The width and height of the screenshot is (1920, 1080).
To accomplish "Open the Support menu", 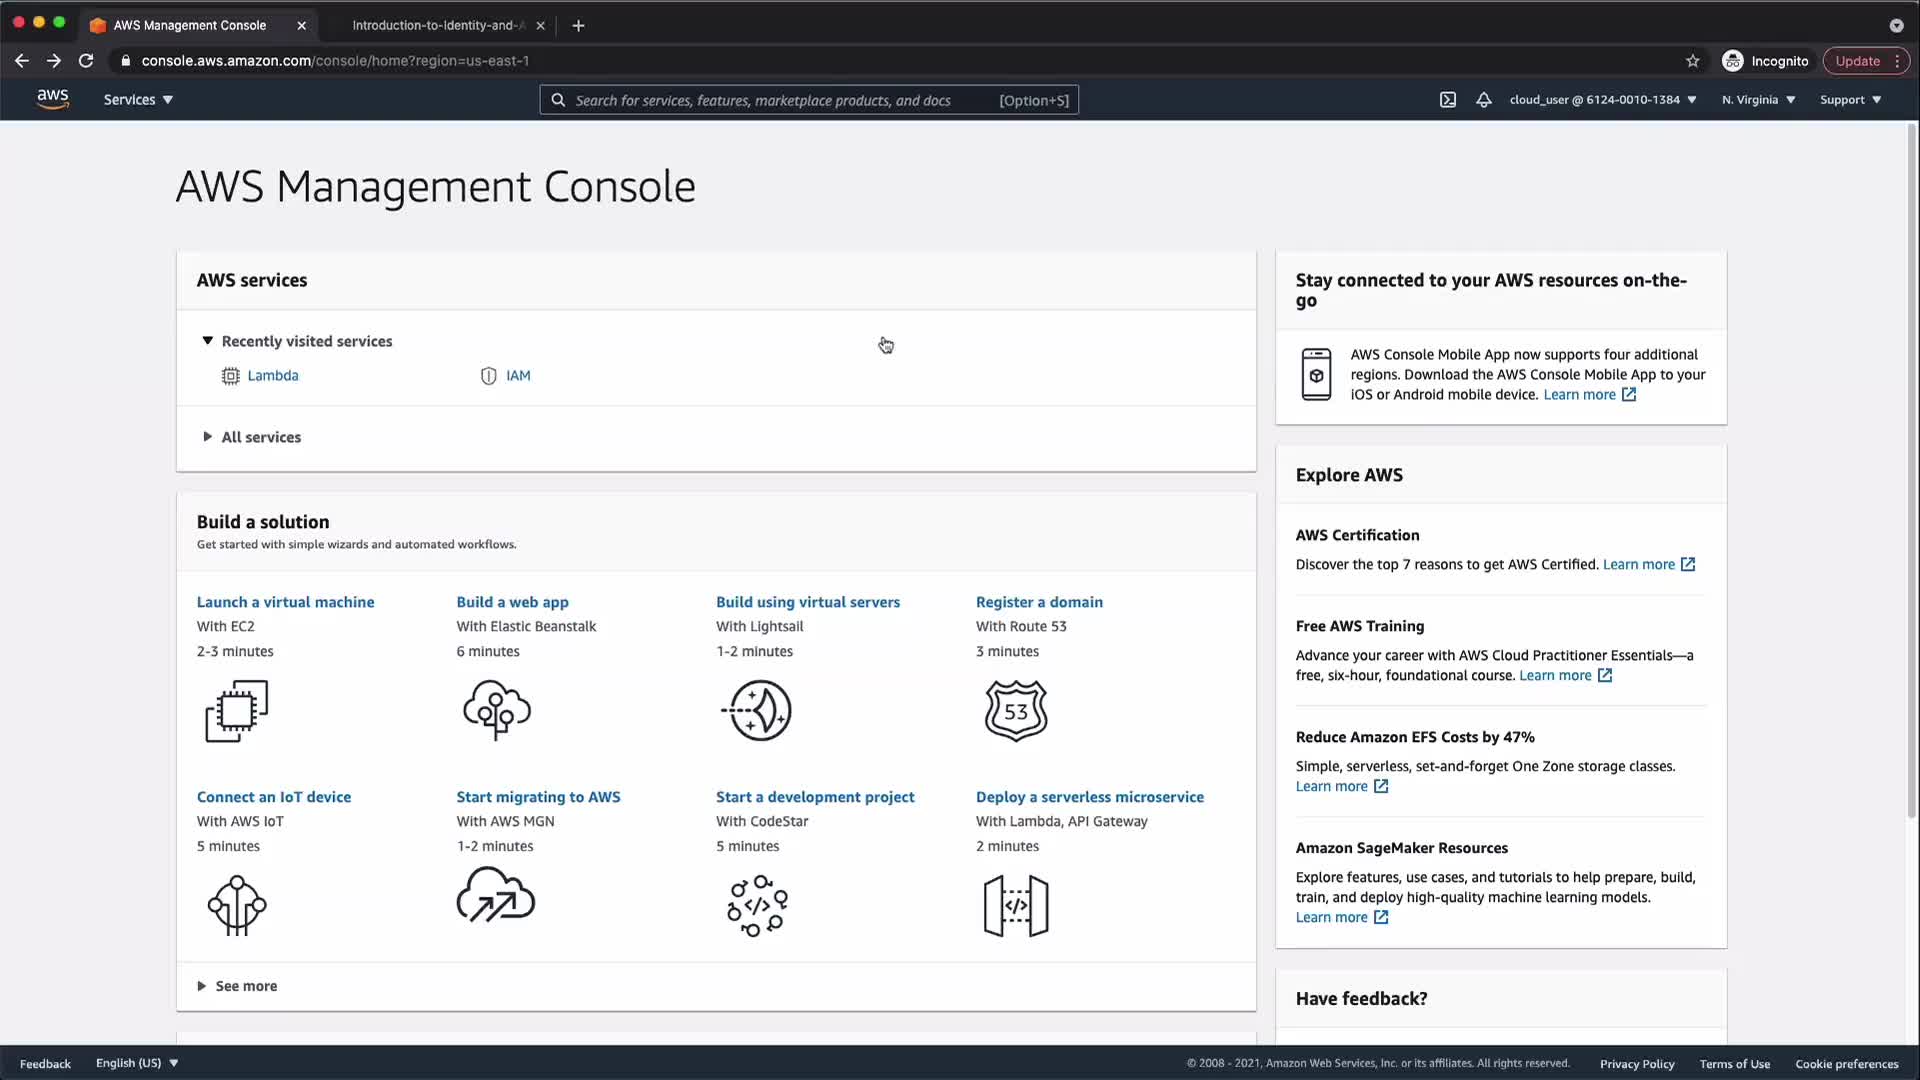I will (1850, 100).
